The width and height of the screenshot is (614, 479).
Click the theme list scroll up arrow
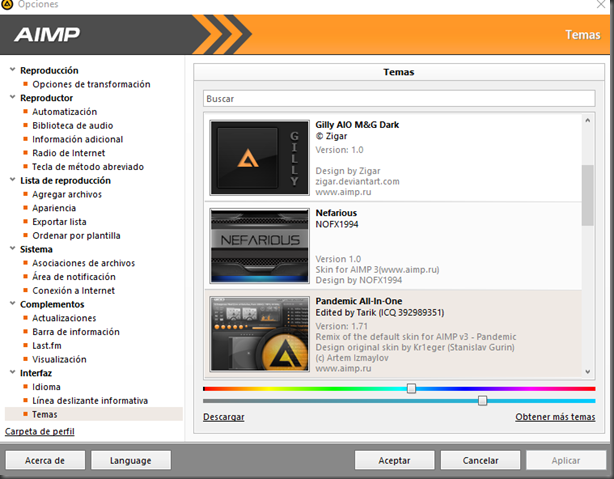(587, 120)
